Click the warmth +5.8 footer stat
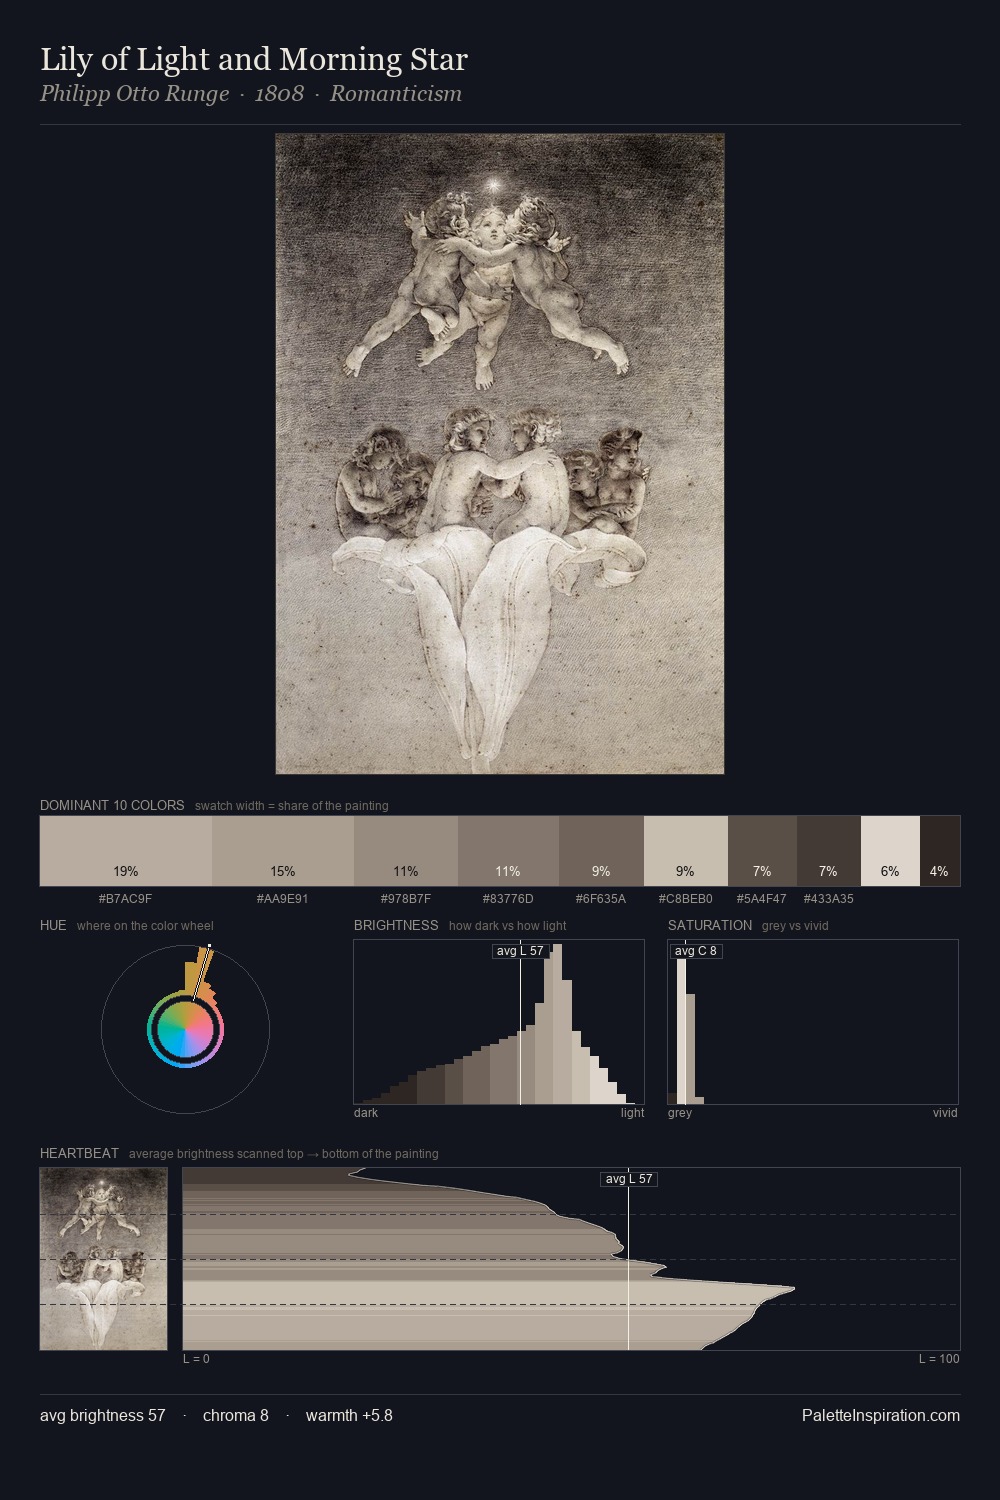Screen dimensions: 1000x1500 pyautogui.click(x=349, y=1416)
